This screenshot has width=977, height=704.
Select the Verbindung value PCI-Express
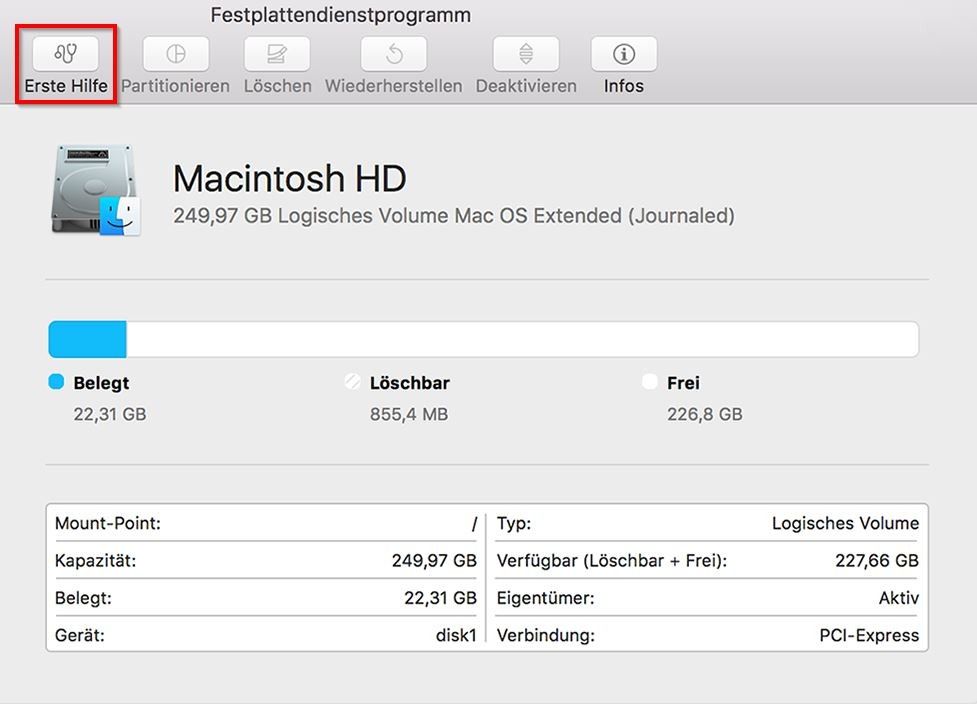coord(868,635)
